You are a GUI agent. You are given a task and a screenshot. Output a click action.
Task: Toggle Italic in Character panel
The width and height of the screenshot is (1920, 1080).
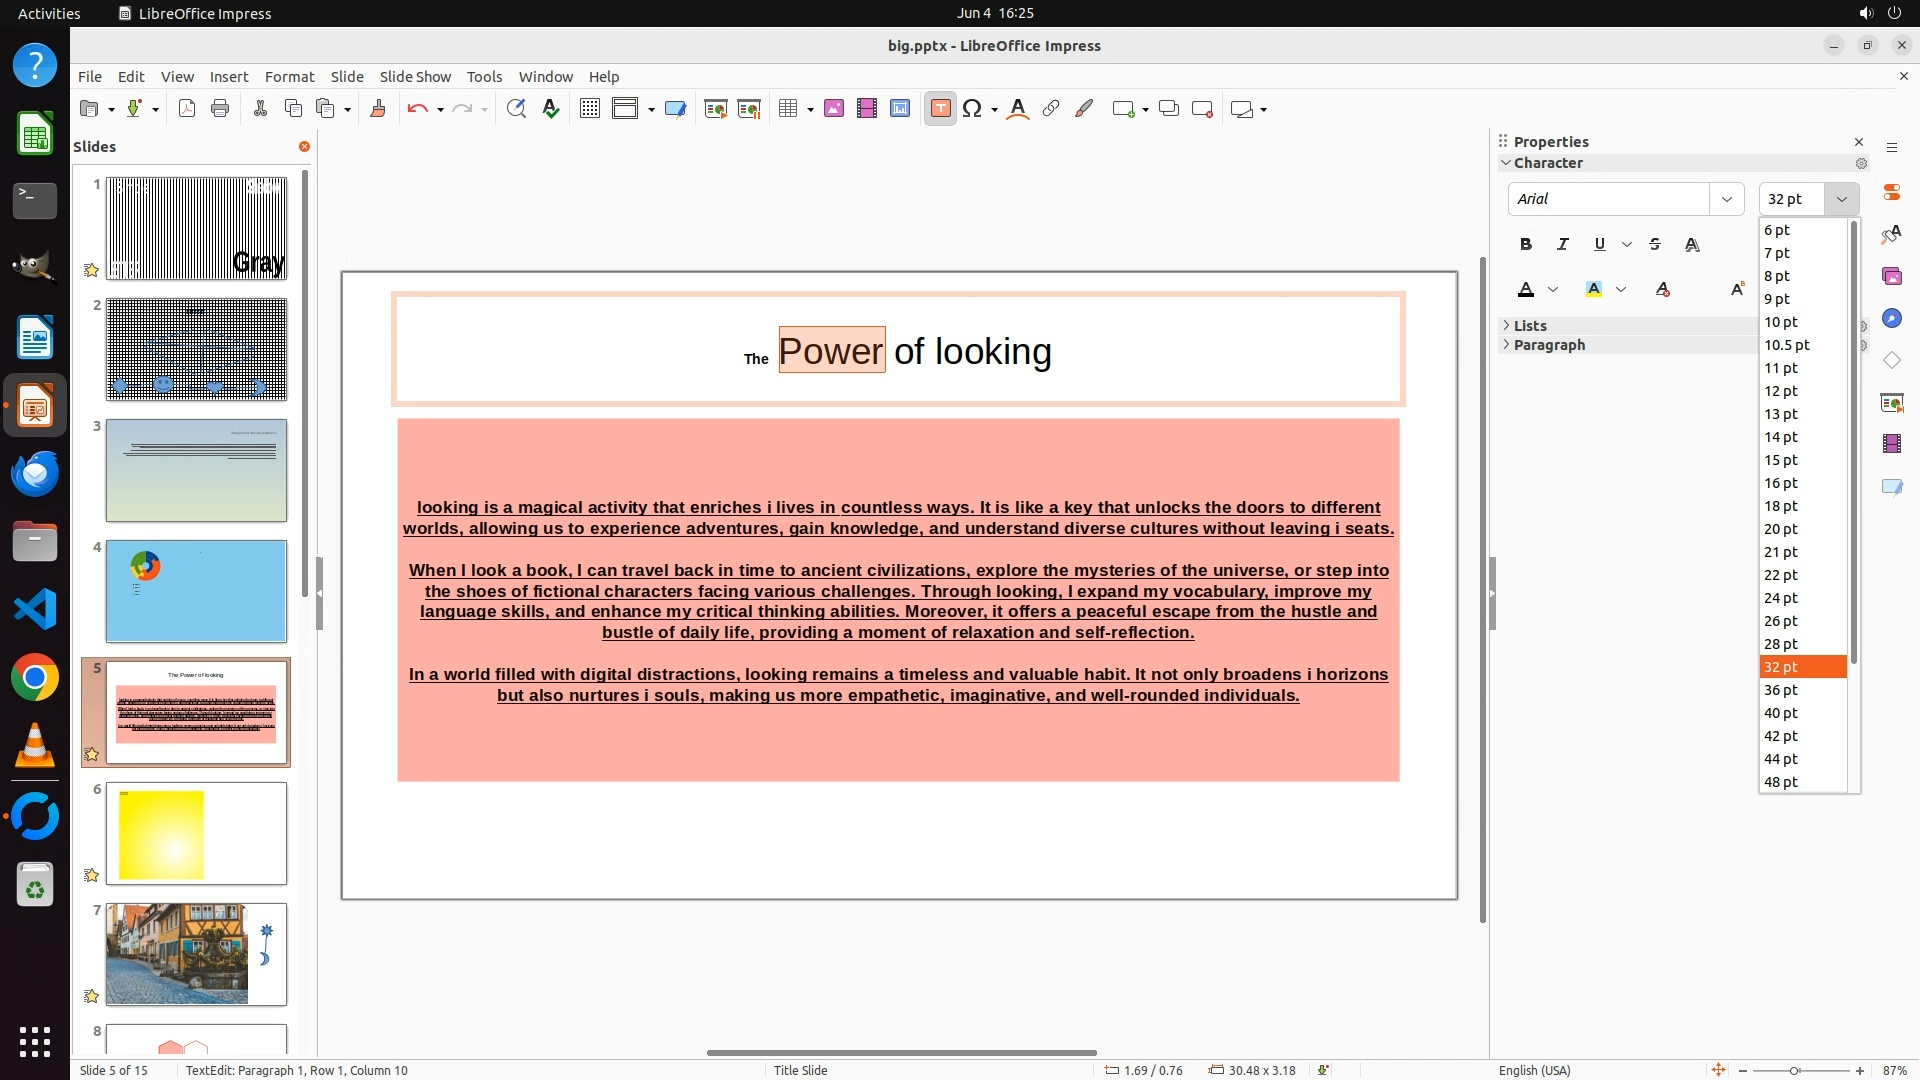pos(1562,244)
